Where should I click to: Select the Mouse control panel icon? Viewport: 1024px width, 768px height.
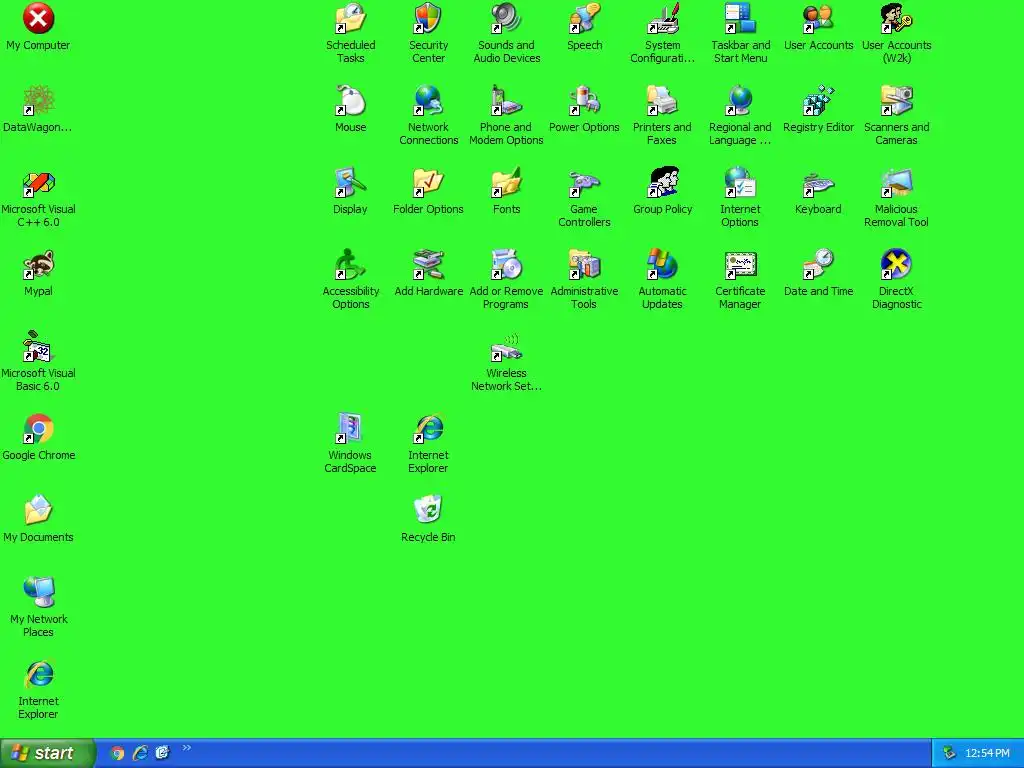point(350,101)
